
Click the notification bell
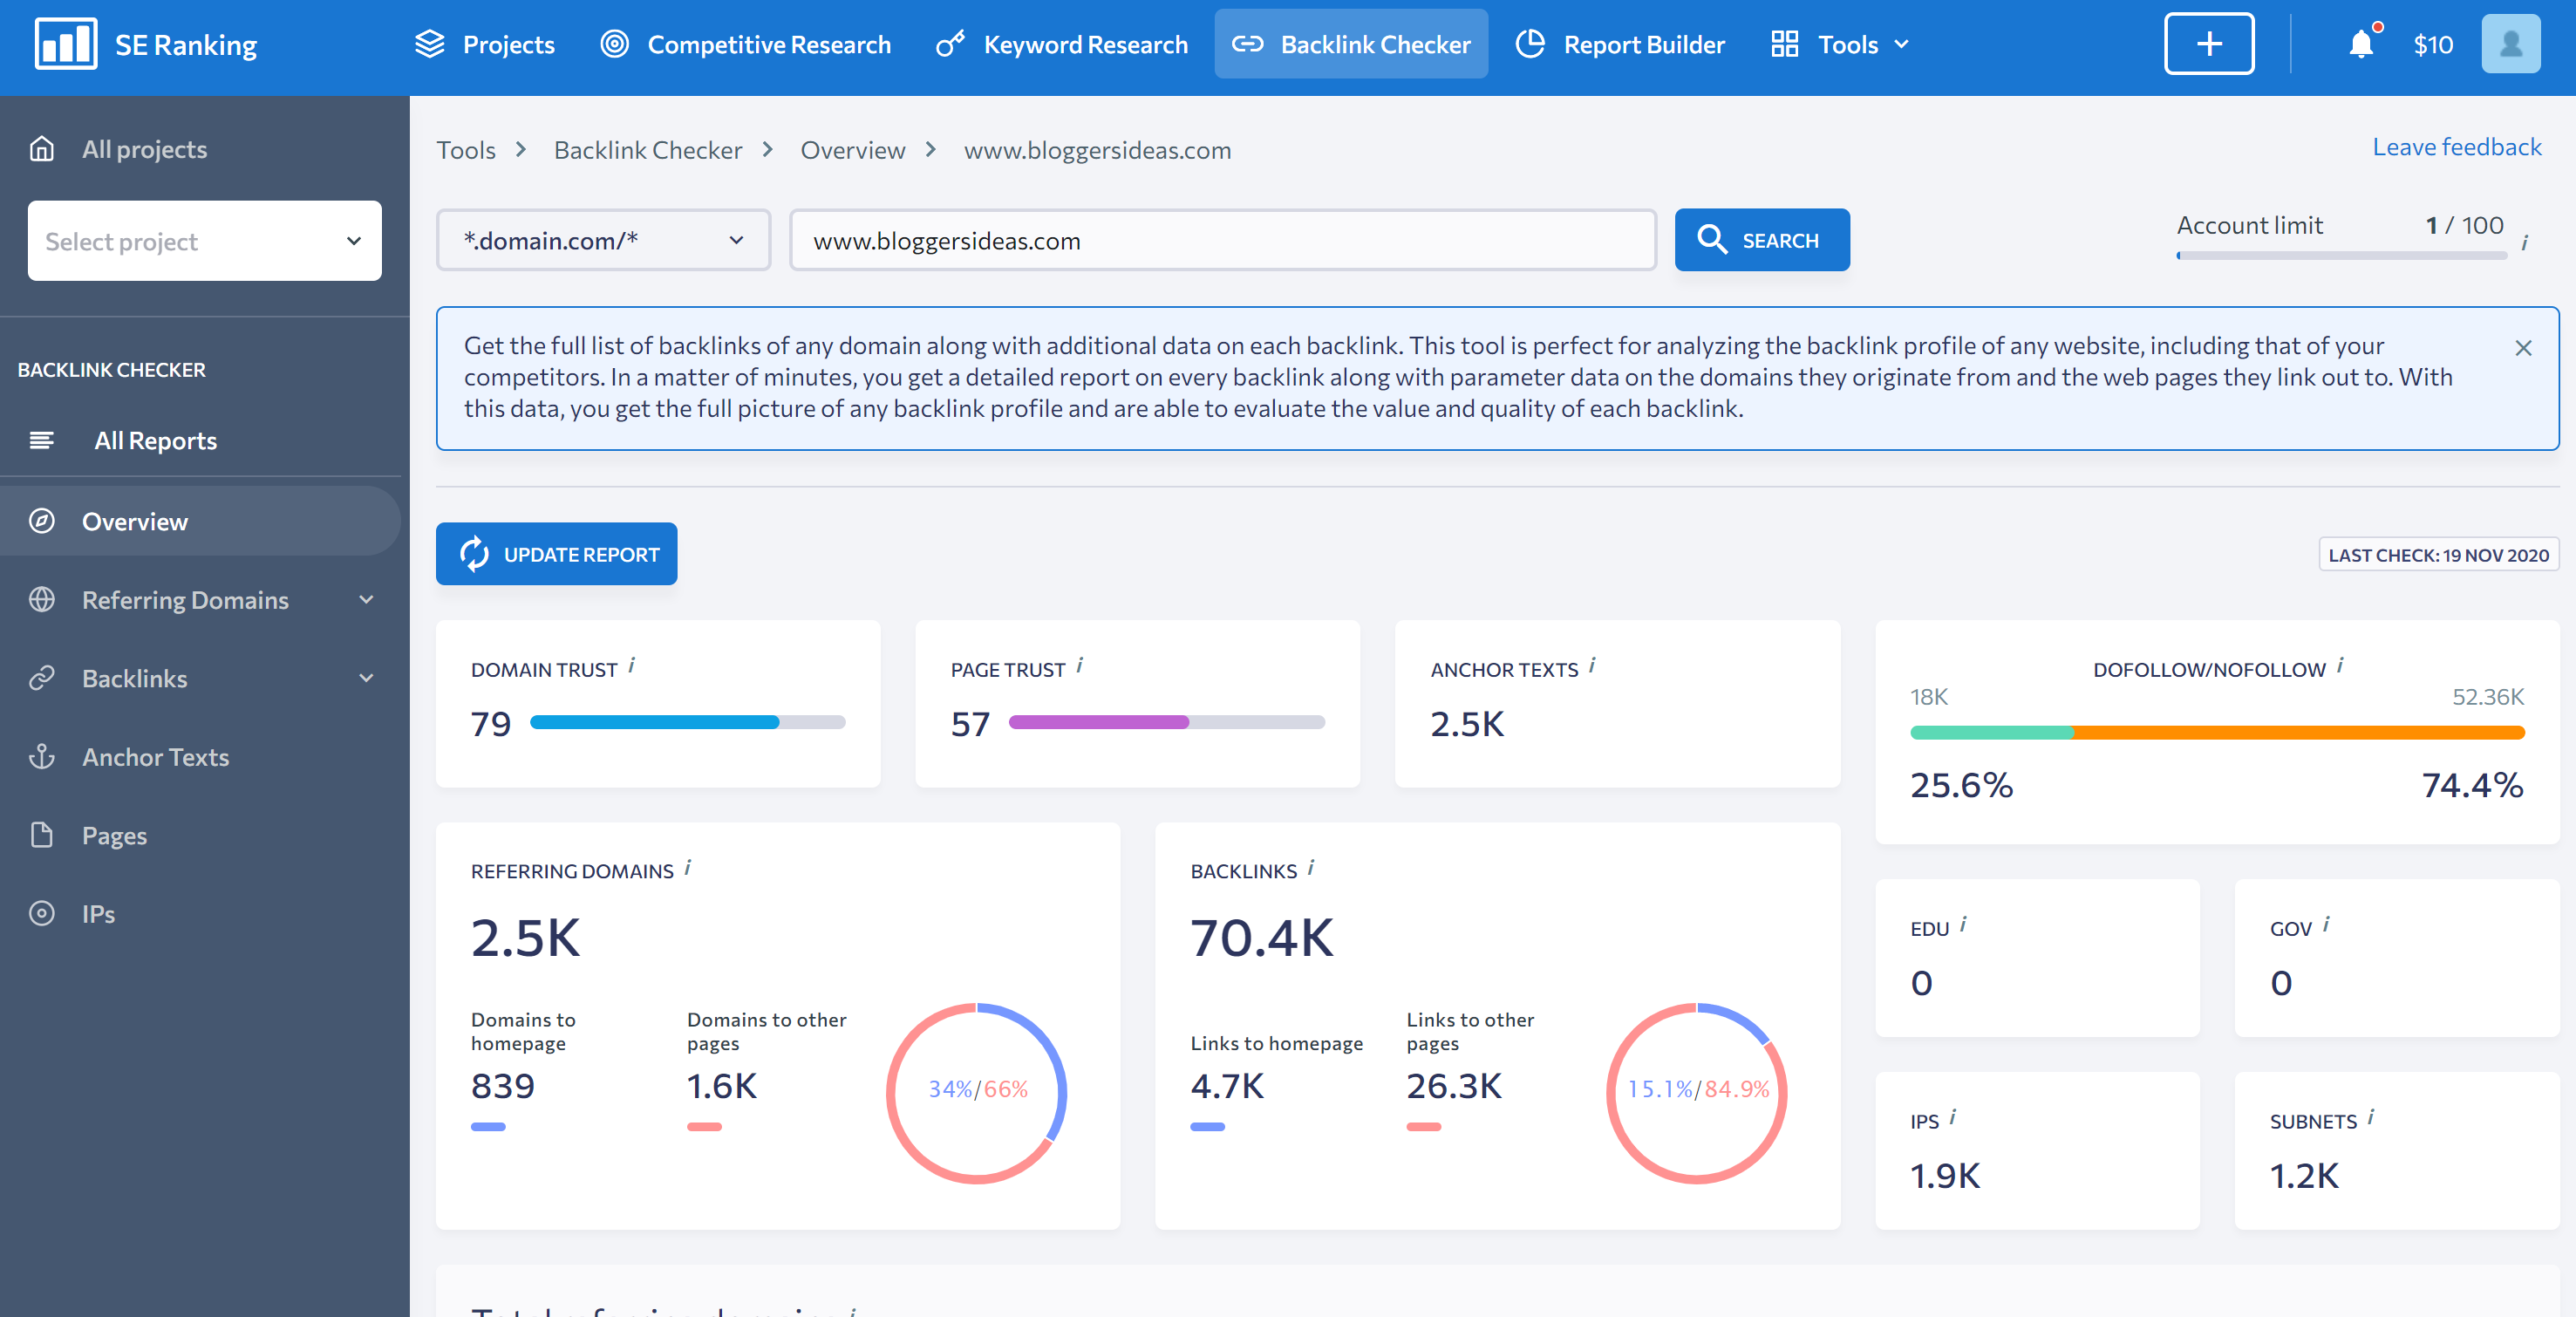tap(2361, 44)
